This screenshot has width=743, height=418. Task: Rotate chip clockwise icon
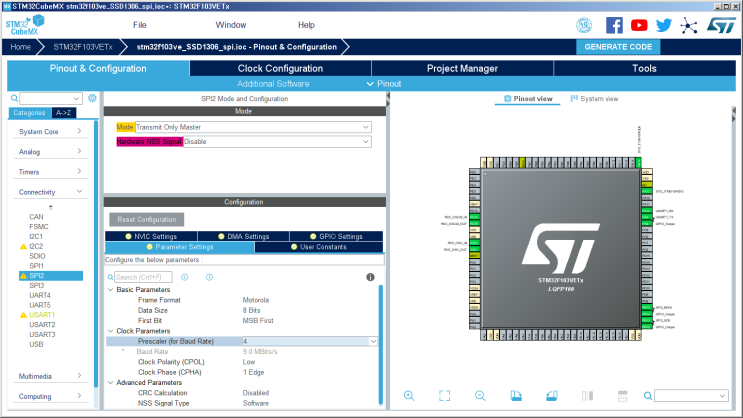click(516, 396)
